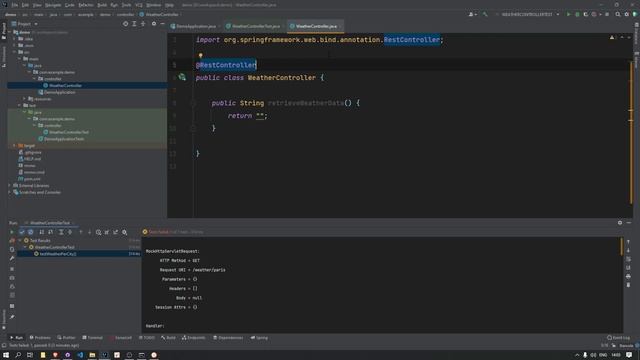Select opened file target icon in Project panel
Screen dimensions: 640x360
tap(125, 24)
